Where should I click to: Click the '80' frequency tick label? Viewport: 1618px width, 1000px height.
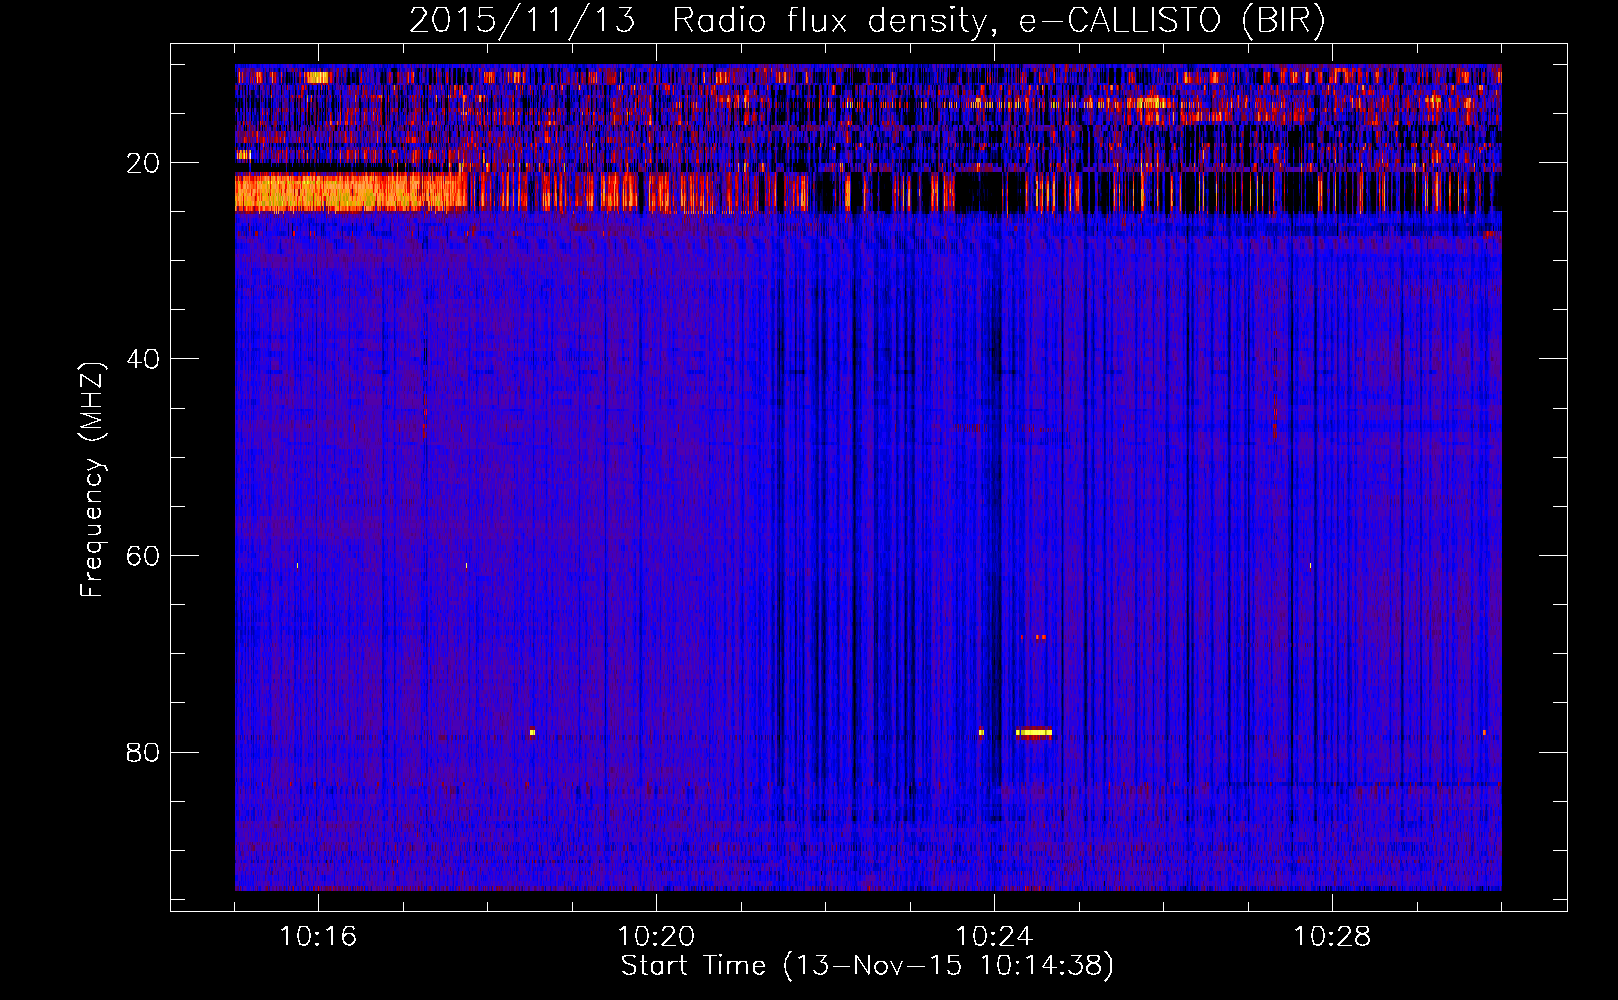[144, 752]
